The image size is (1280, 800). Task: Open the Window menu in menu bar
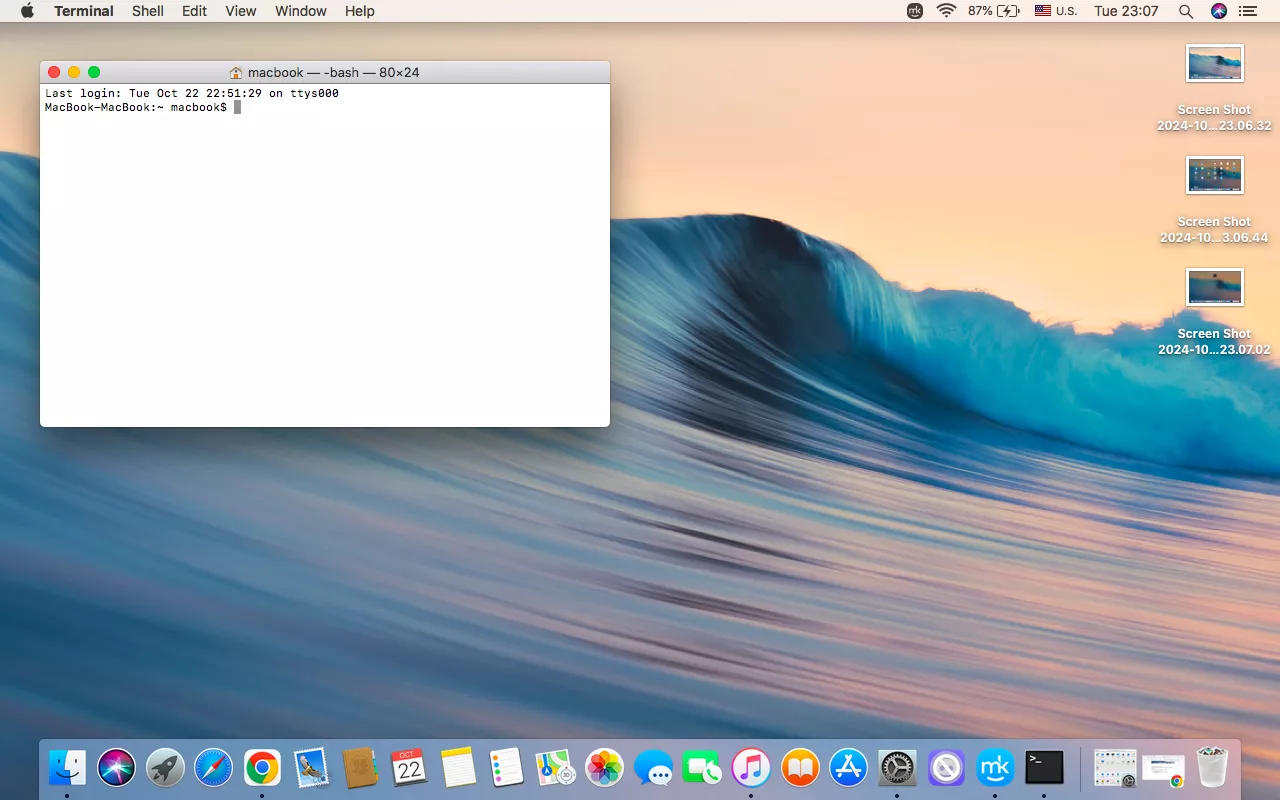coord(300,11)
